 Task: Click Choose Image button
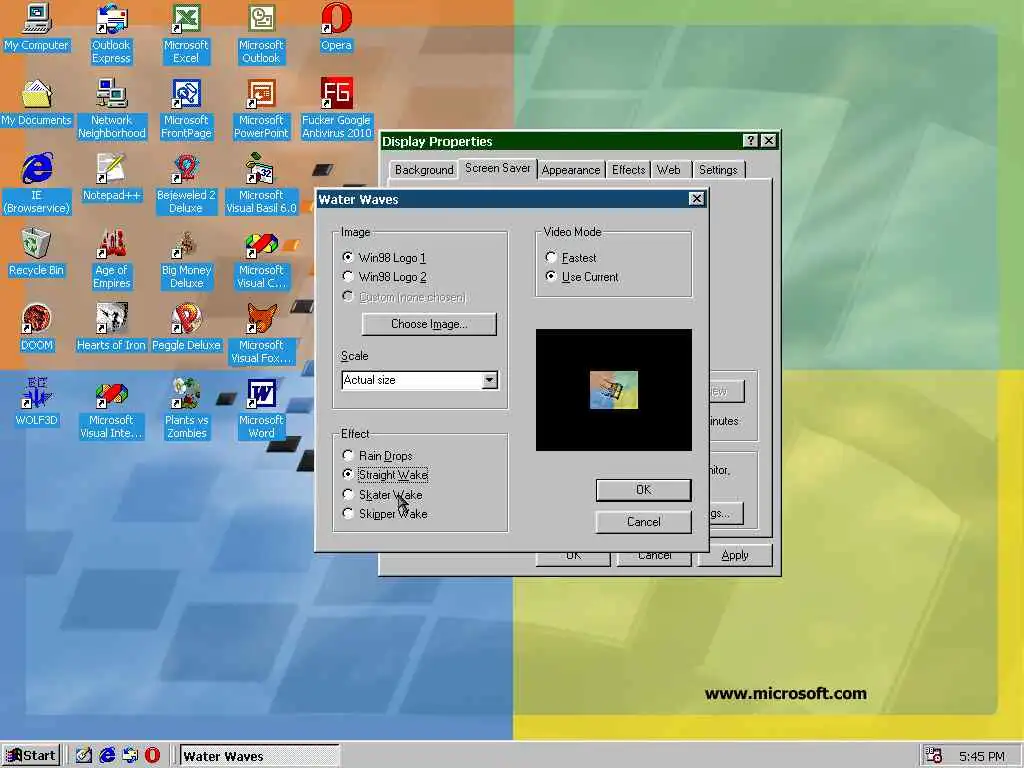point(429,324)
